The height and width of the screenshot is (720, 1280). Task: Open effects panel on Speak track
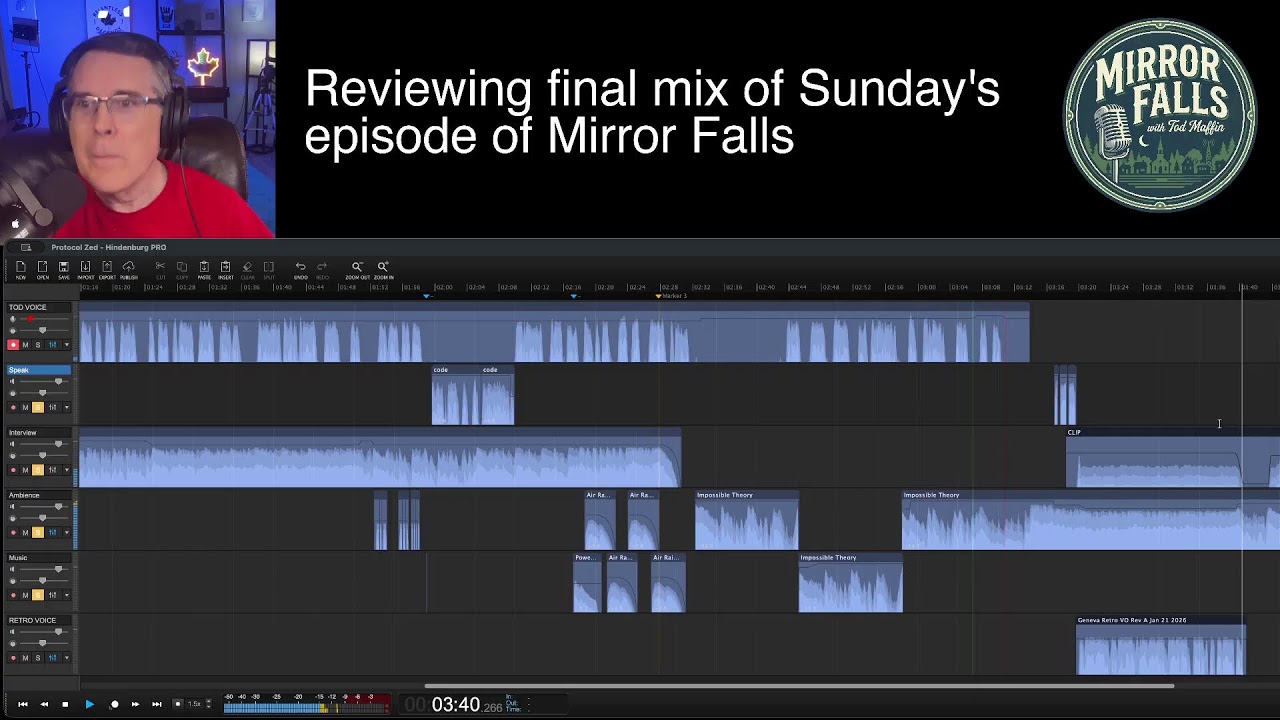point(53,407)
